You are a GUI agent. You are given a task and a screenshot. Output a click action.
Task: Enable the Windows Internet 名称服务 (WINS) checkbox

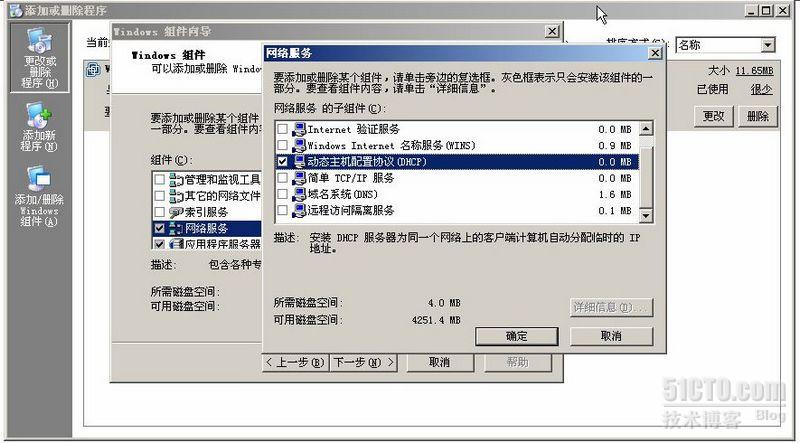(282, 146)
